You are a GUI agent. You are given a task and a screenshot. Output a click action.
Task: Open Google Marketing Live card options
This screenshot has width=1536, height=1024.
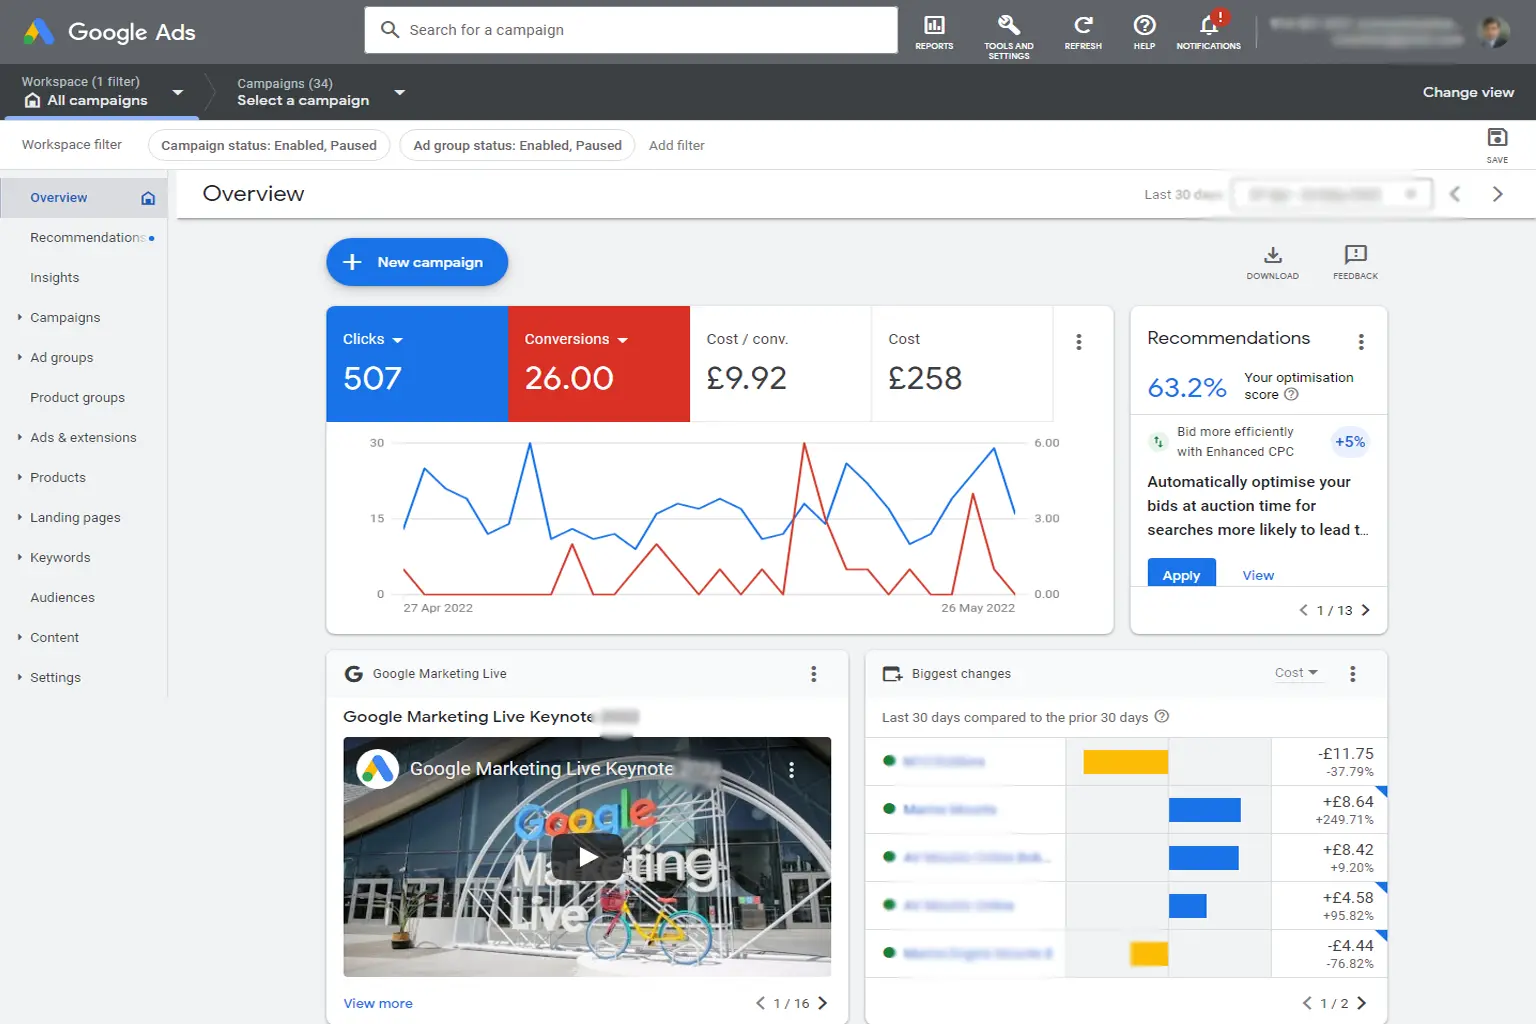tap(813, 674)
